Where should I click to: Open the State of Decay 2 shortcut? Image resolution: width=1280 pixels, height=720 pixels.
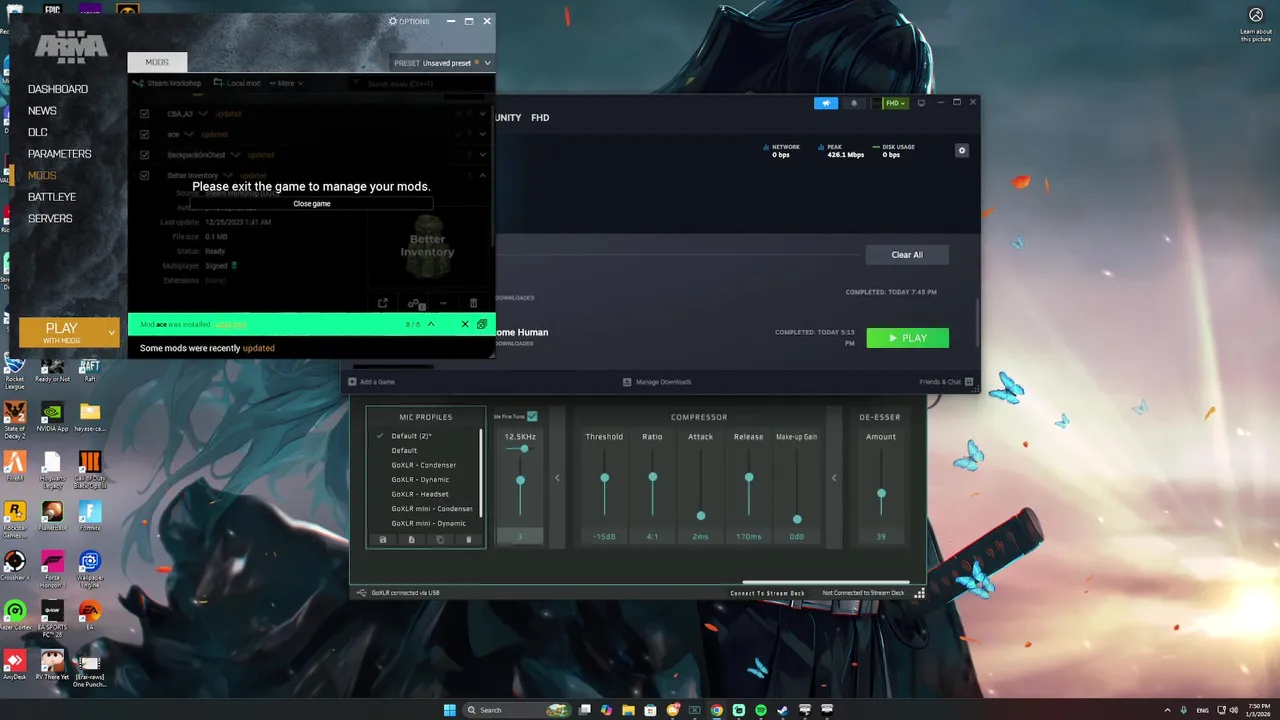(x=15, y=419)
